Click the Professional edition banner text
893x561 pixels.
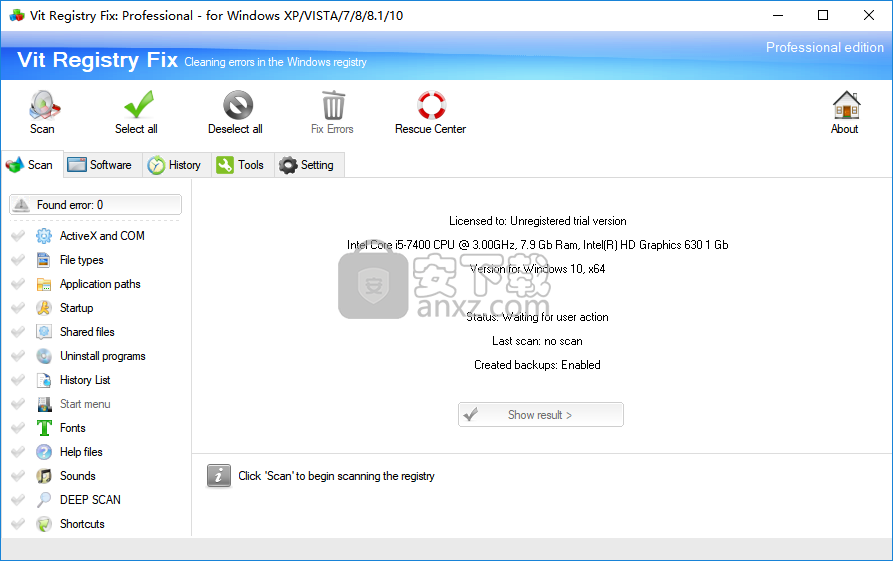[825, 47]
